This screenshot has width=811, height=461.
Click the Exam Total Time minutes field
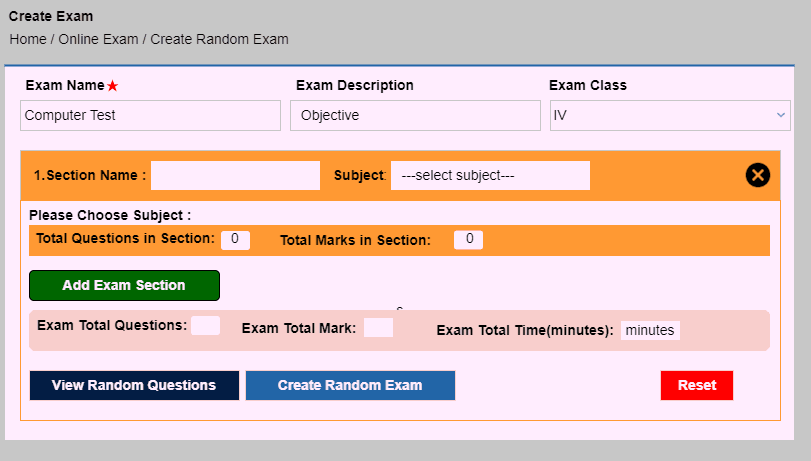[x=650, y=330]
